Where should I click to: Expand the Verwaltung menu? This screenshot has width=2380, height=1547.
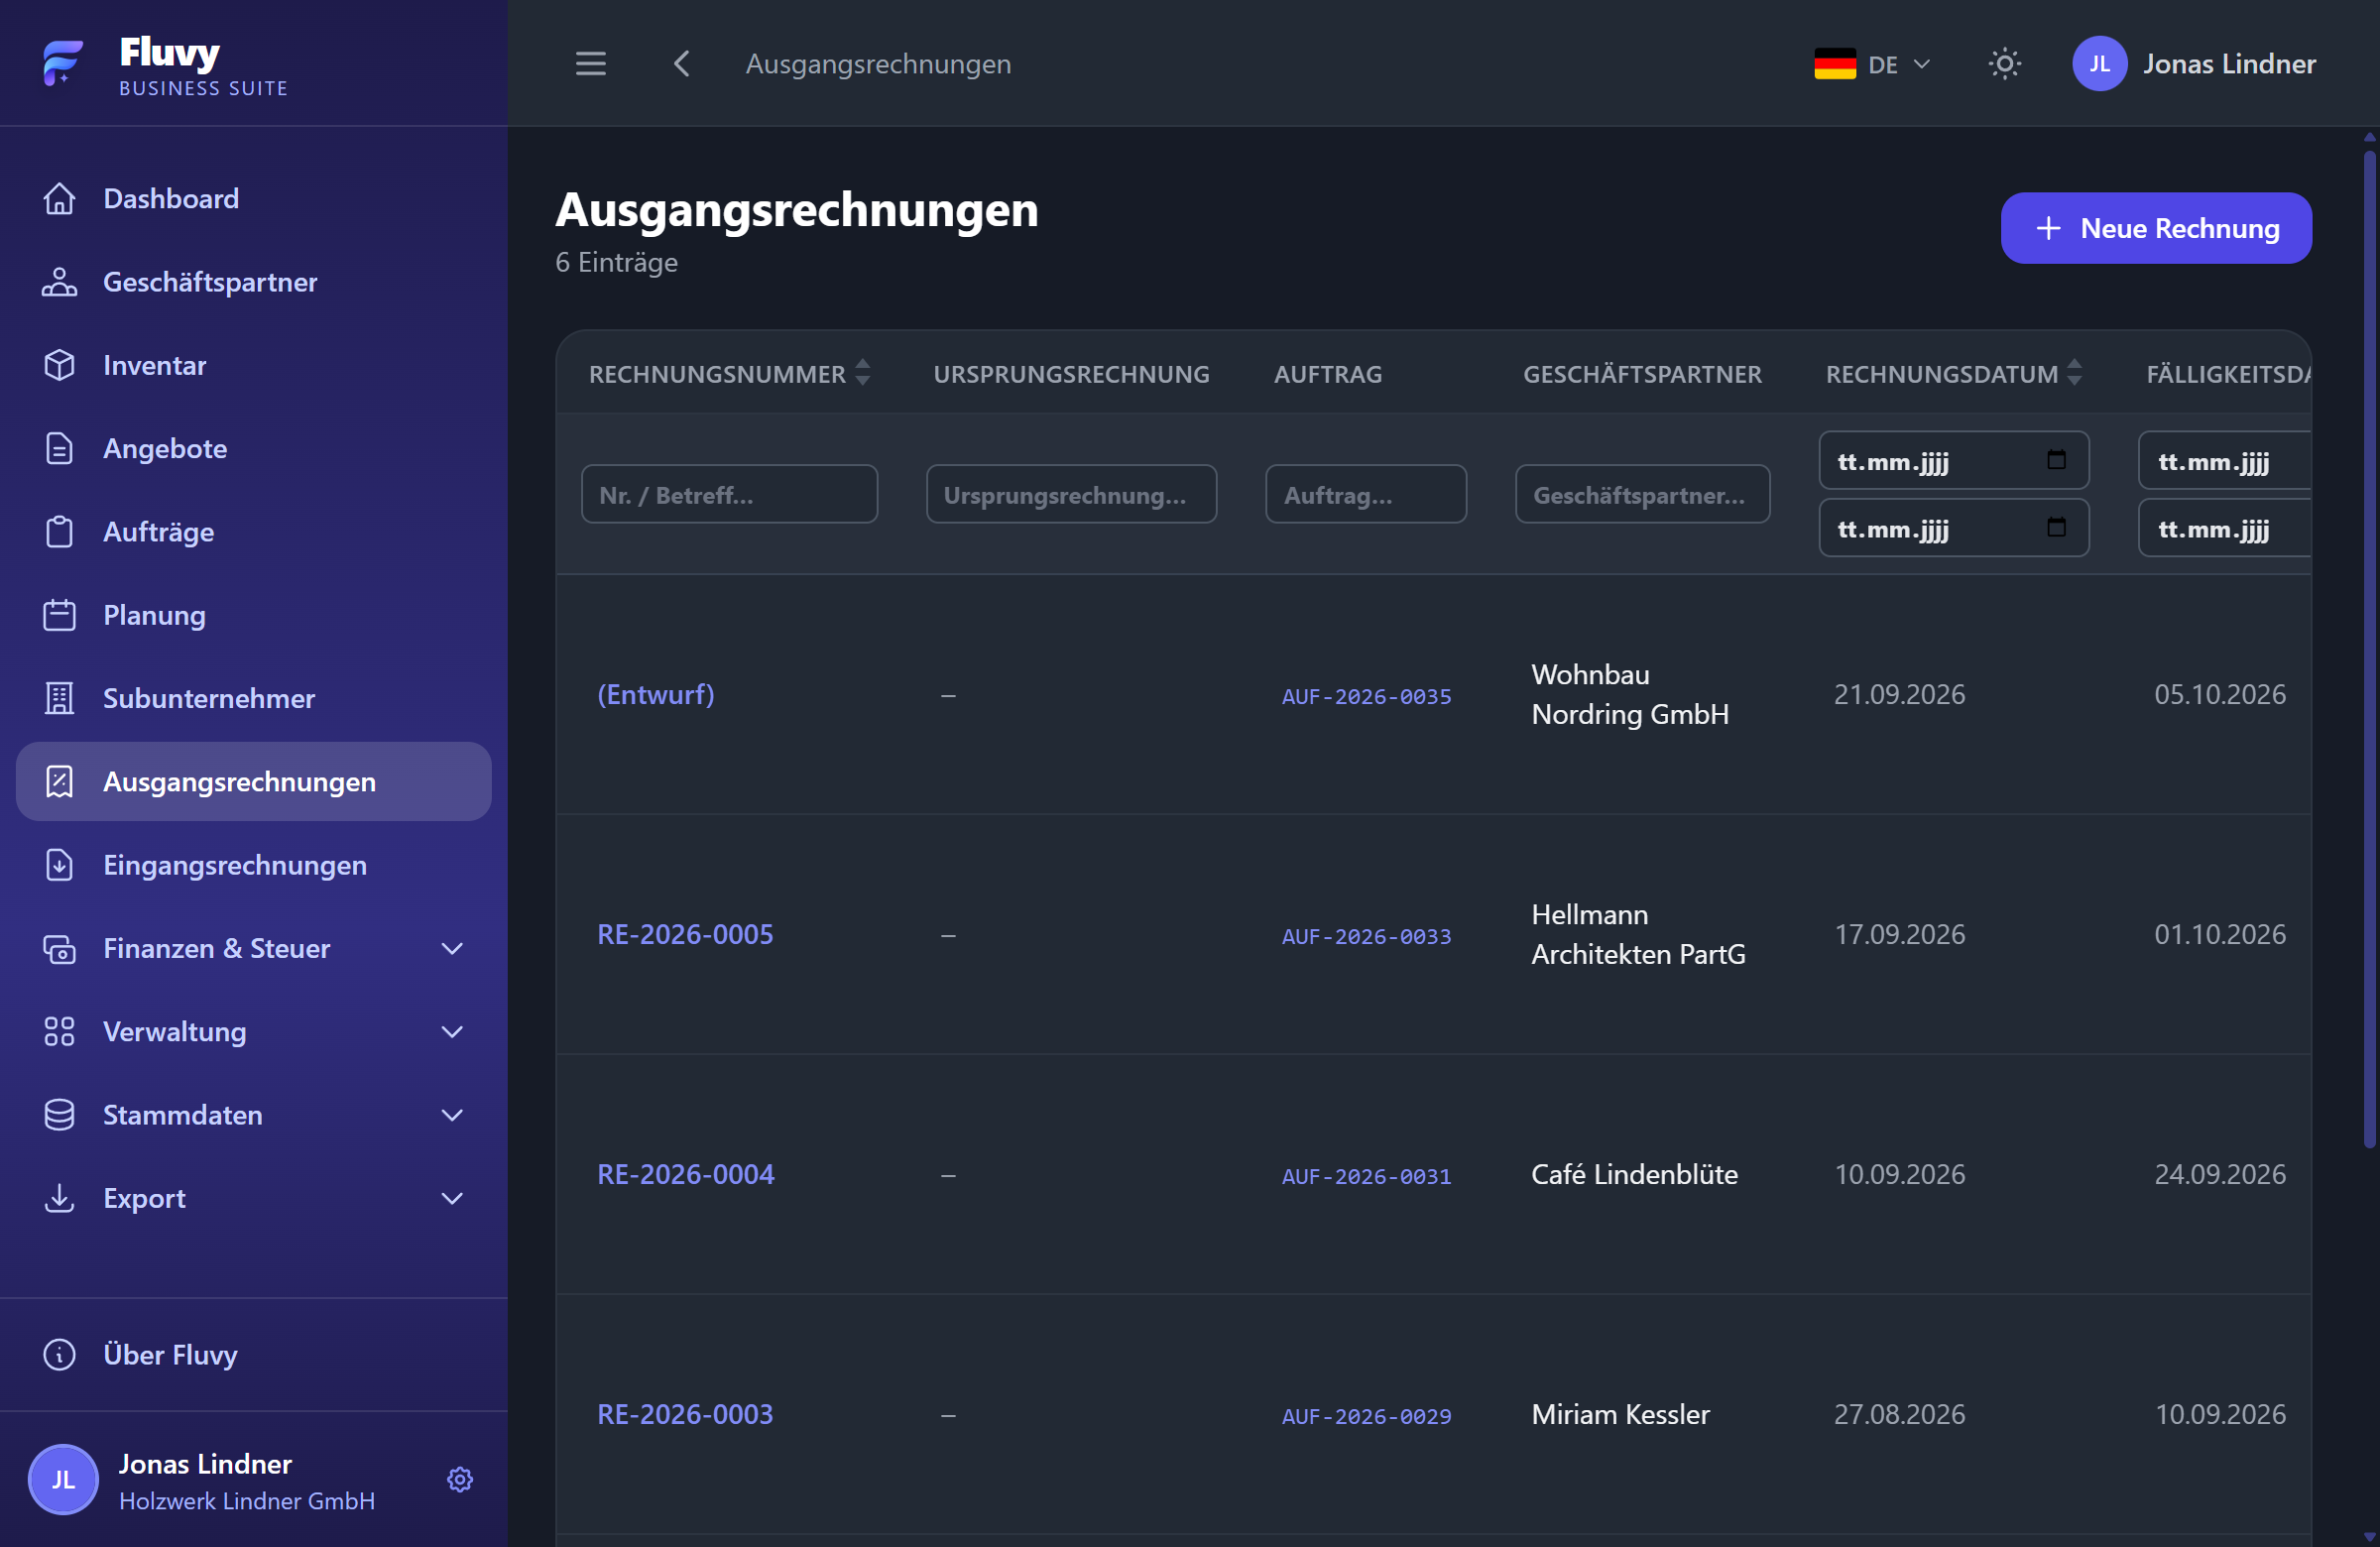pyautogui.click(x=254, y=1031)
